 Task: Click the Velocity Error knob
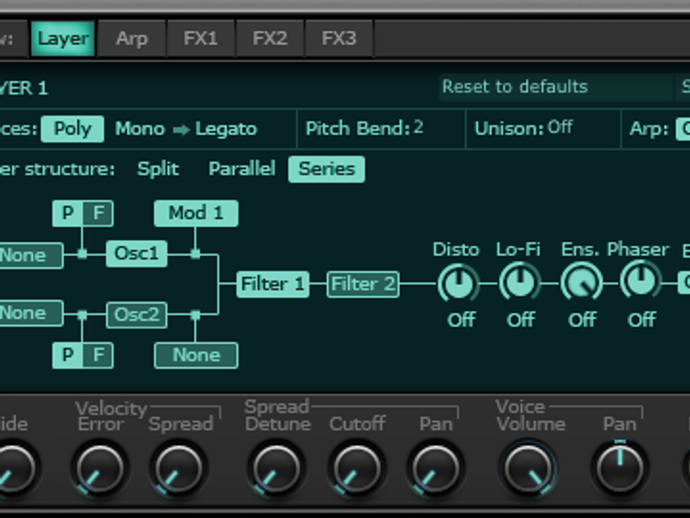coord(100,469)
